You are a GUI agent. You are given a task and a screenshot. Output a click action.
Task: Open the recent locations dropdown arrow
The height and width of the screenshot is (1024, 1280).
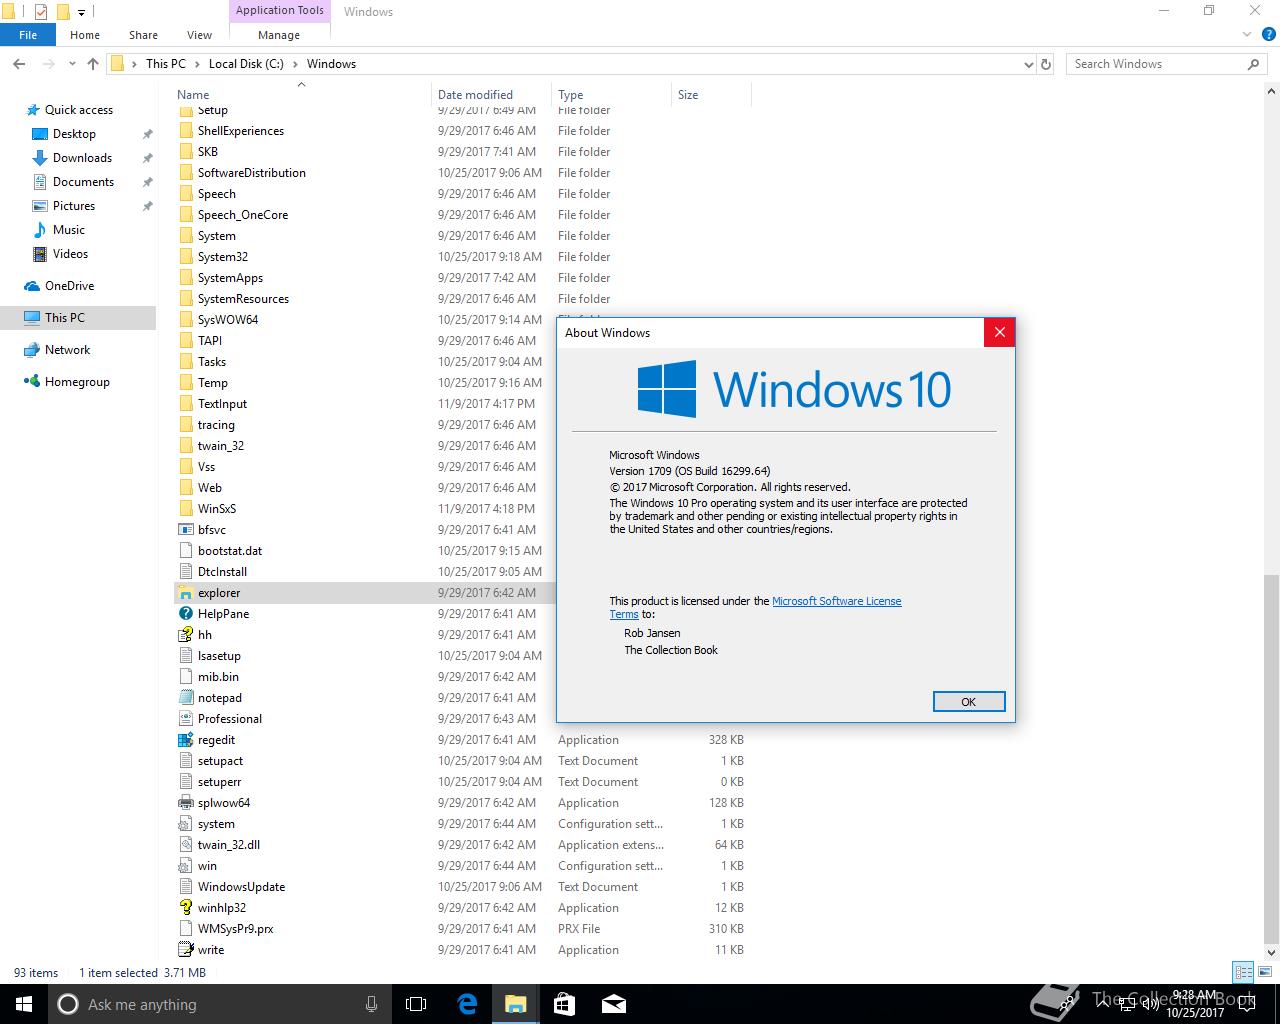72,64
